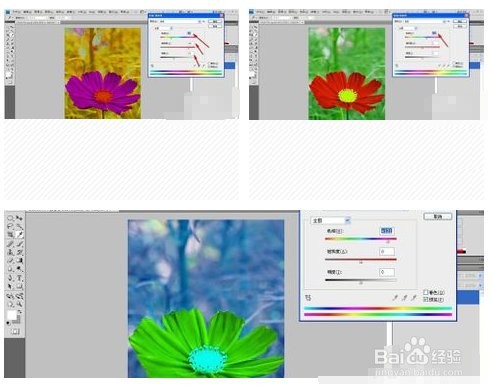Image resolution: width=491 pixels, height=390 pixels.
Task: Select the Gradient tool in bottom toolbox
Action: pos(19,261)
